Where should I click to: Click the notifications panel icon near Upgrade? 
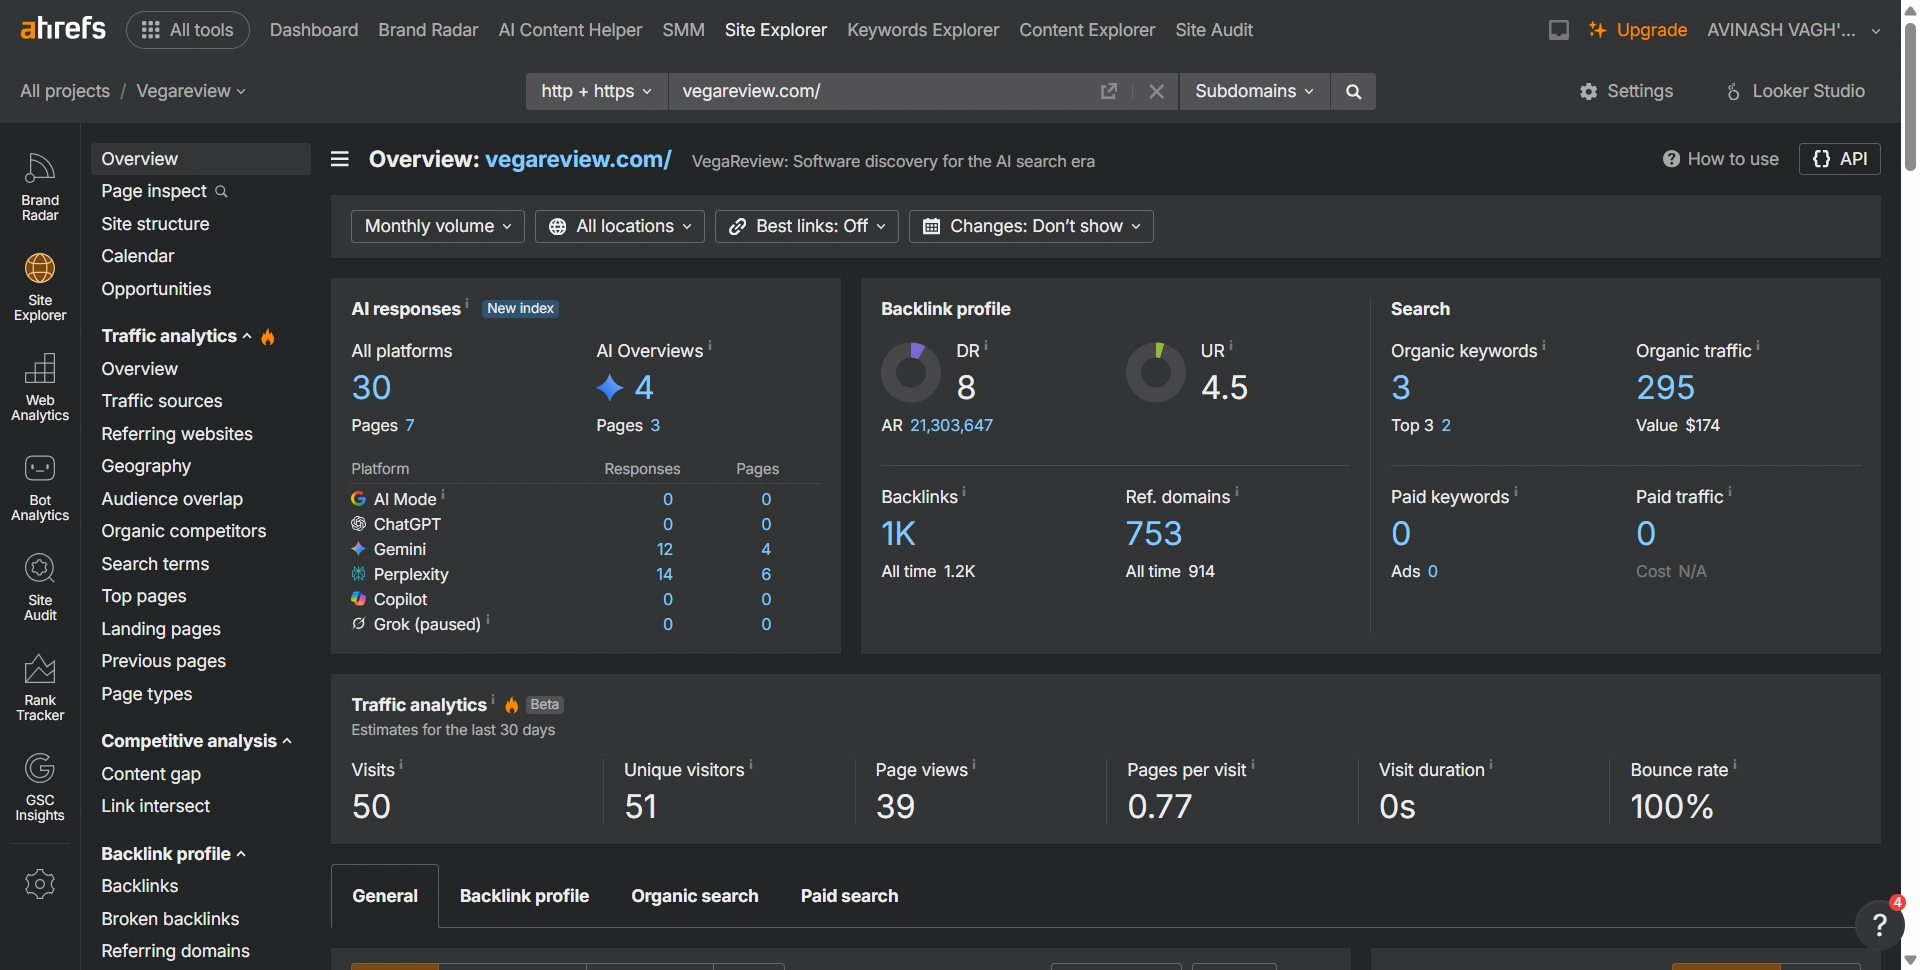(1558, 30)
